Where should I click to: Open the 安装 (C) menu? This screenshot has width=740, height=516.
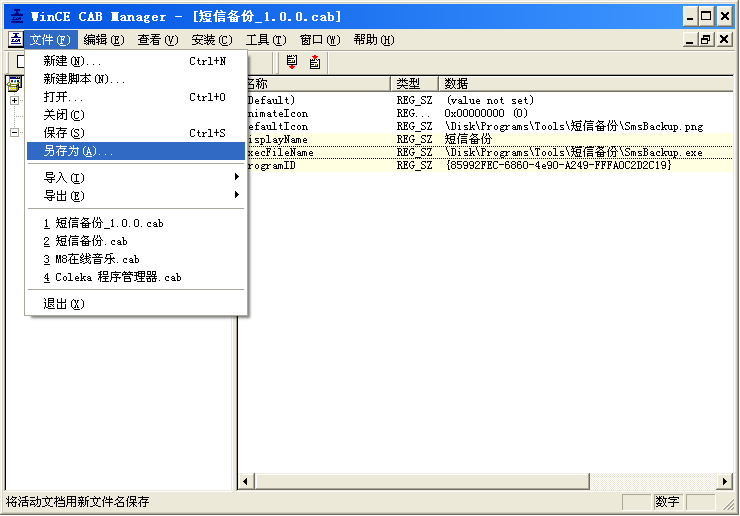point(212,40)
